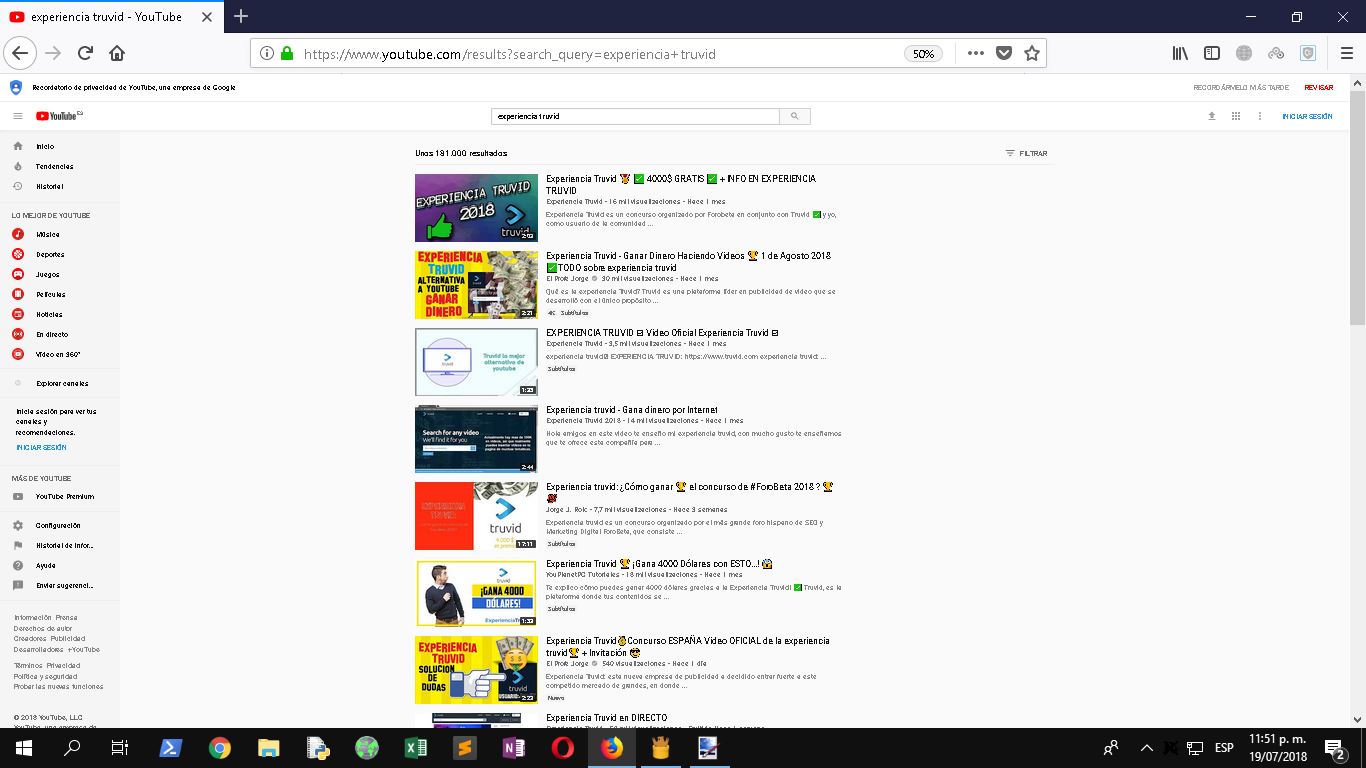Open the taskbar clock and date
This screenshot has height=768, width=1366.
coord(1277,747)
